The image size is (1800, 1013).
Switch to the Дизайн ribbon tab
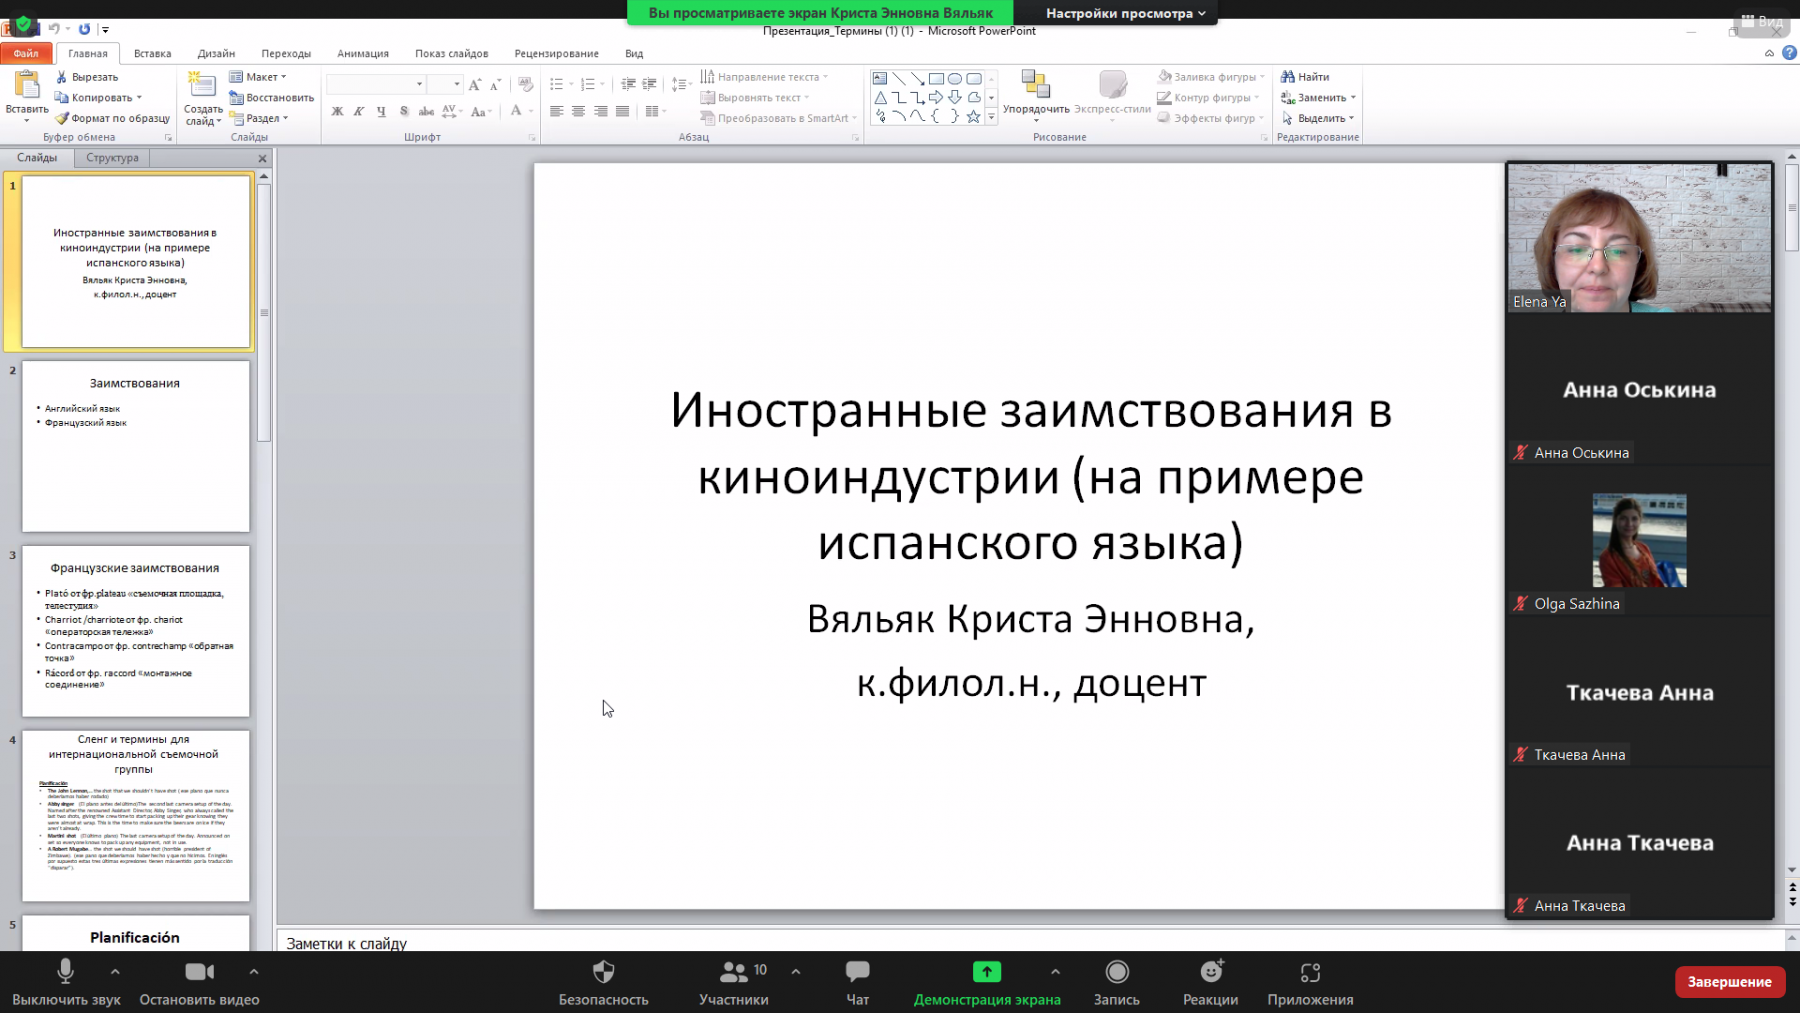(216, 53)
